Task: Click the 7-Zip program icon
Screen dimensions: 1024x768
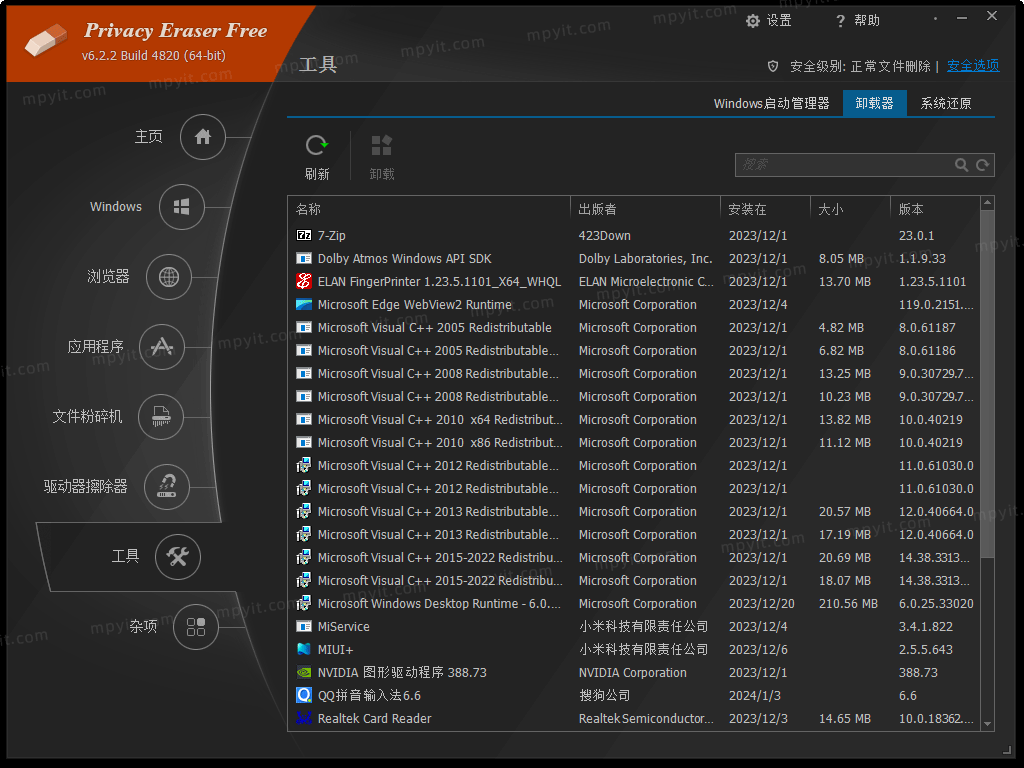Action: (x=304, y=235)
